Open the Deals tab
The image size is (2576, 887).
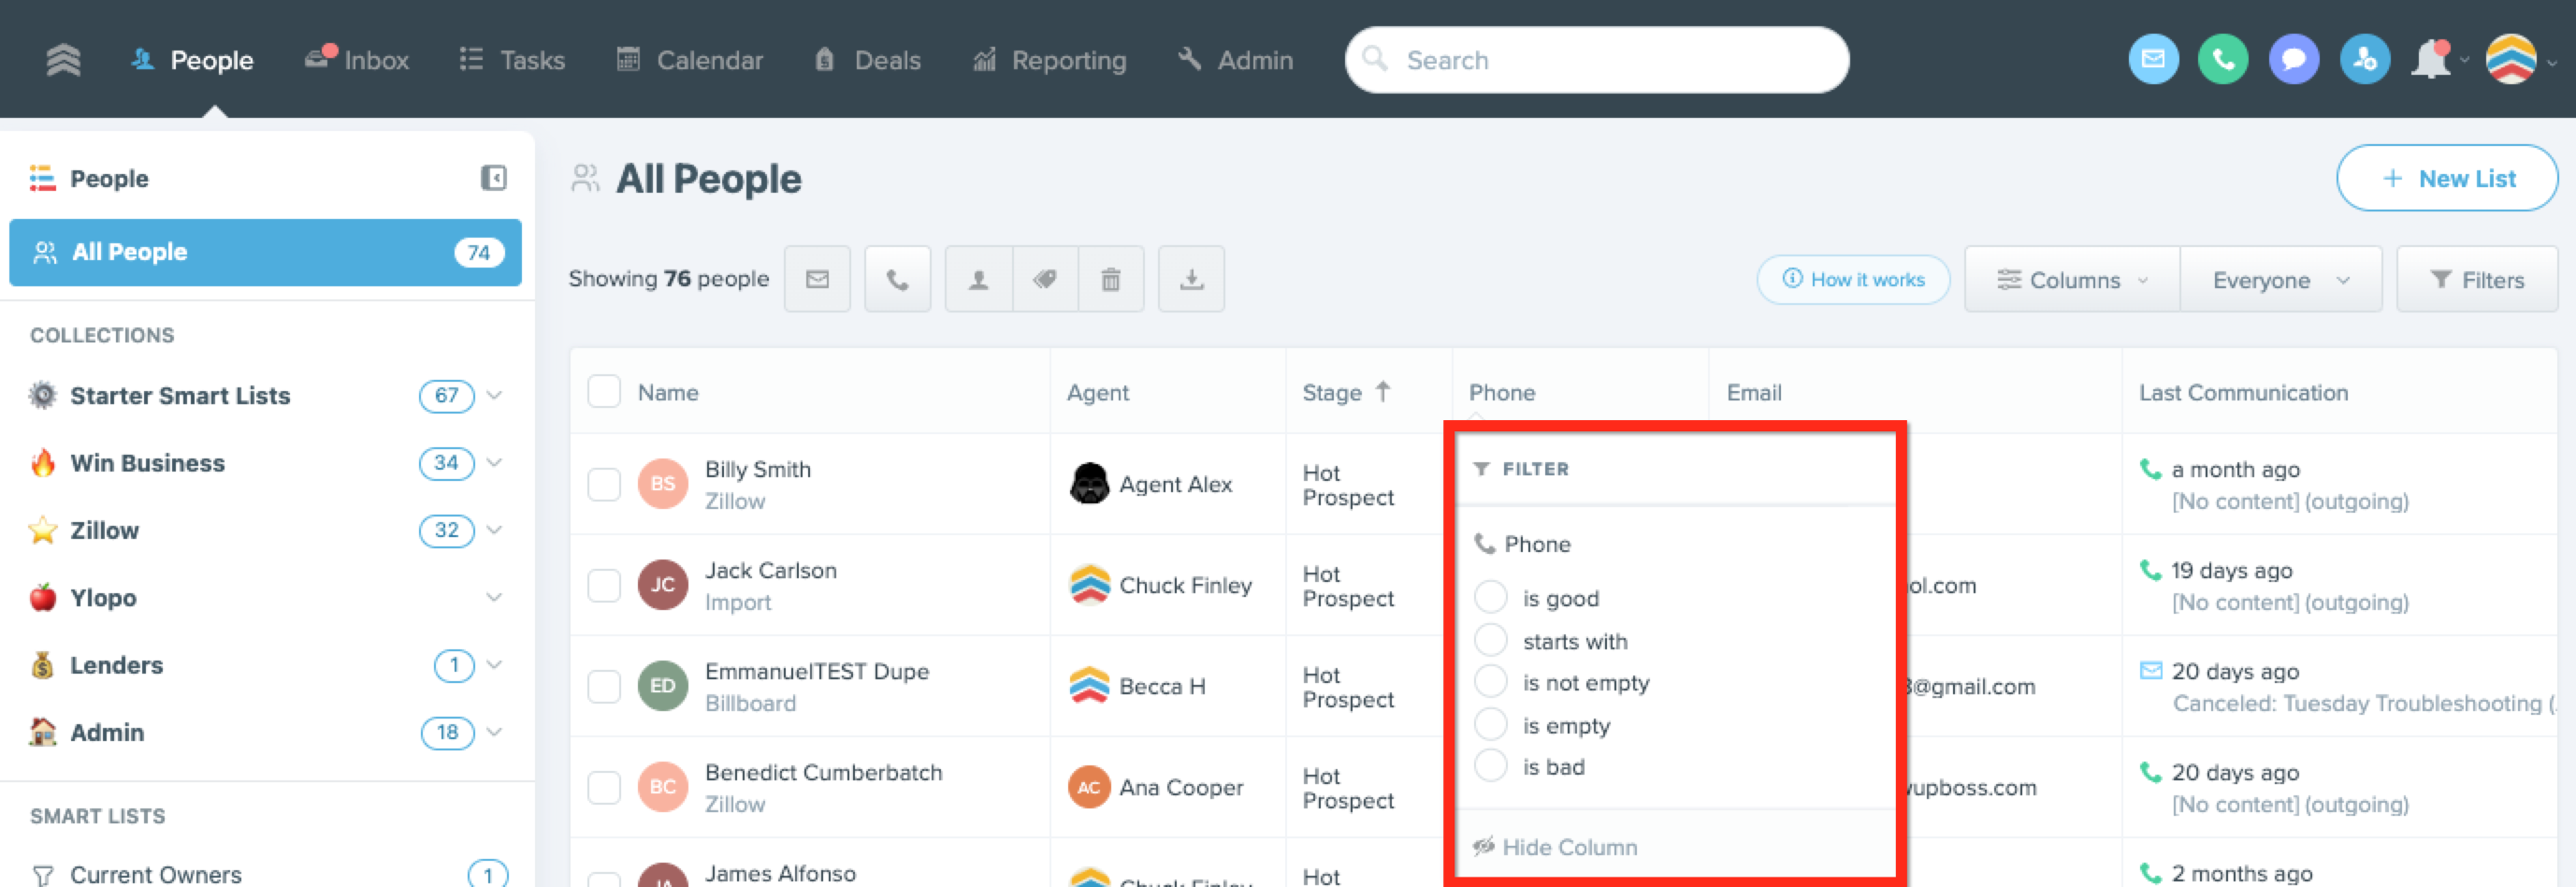tap(867, 60)
